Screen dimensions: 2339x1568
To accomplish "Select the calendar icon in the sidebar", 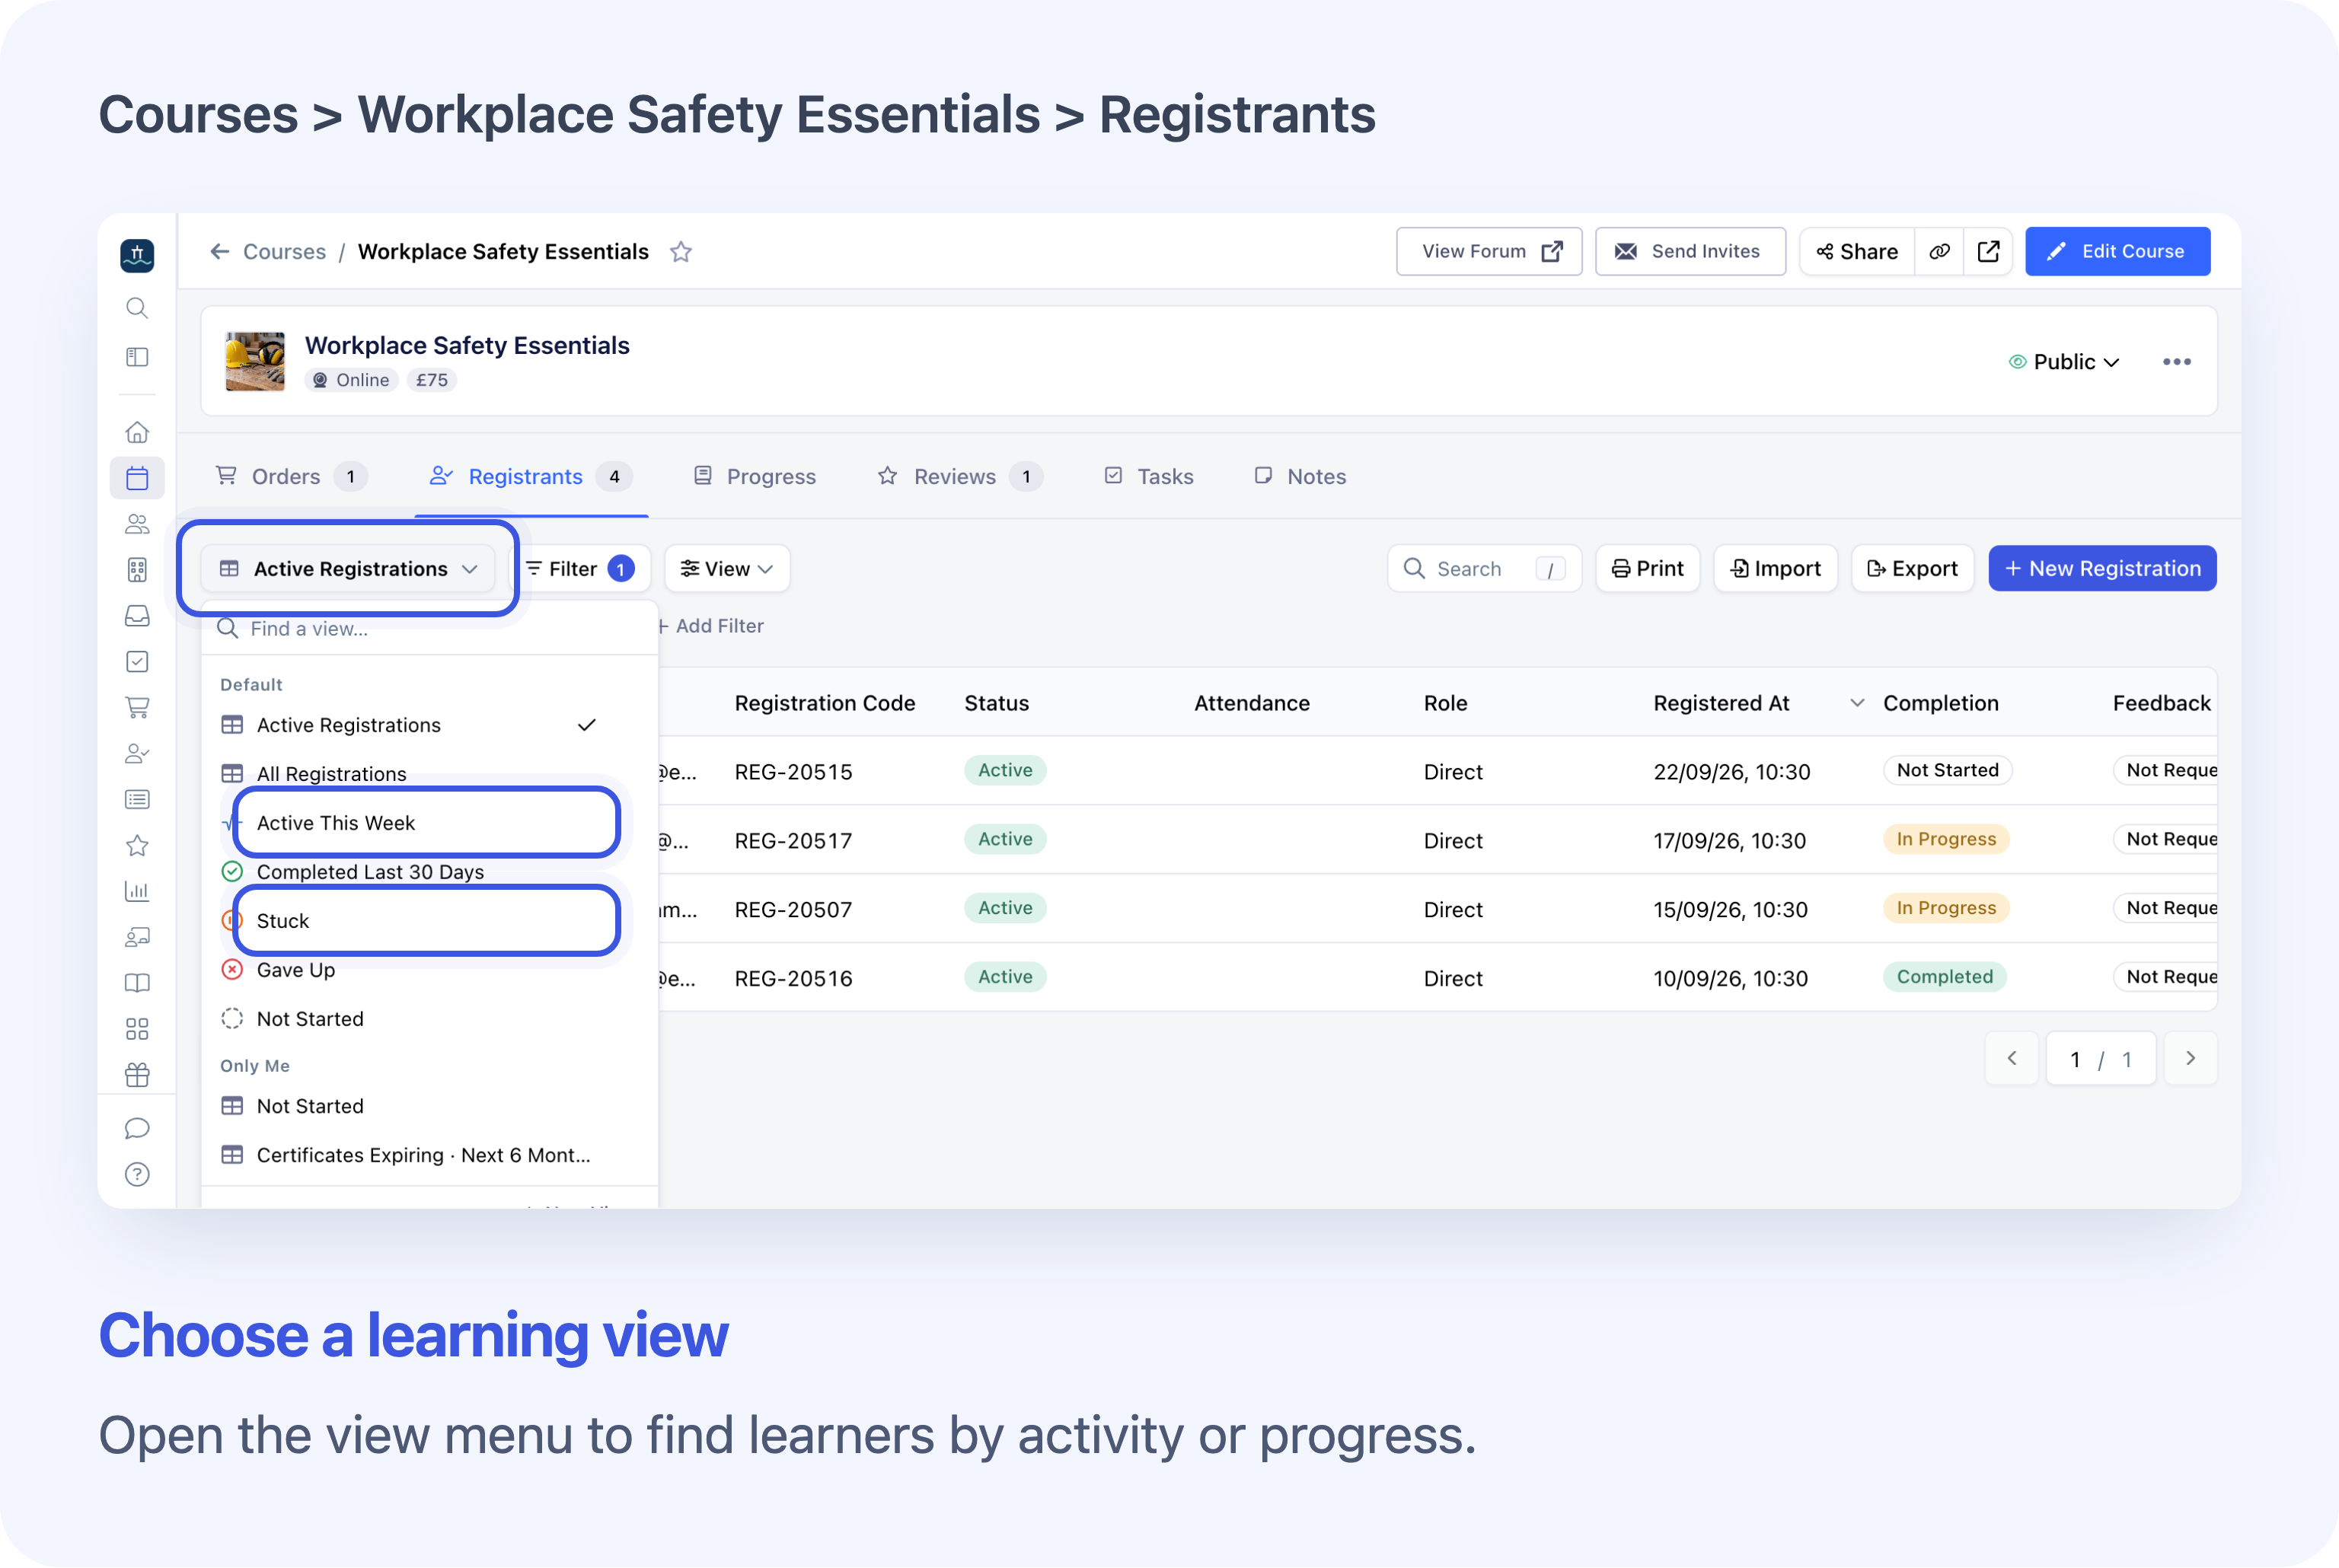I will pyautogui.click(x=137, y=478).
